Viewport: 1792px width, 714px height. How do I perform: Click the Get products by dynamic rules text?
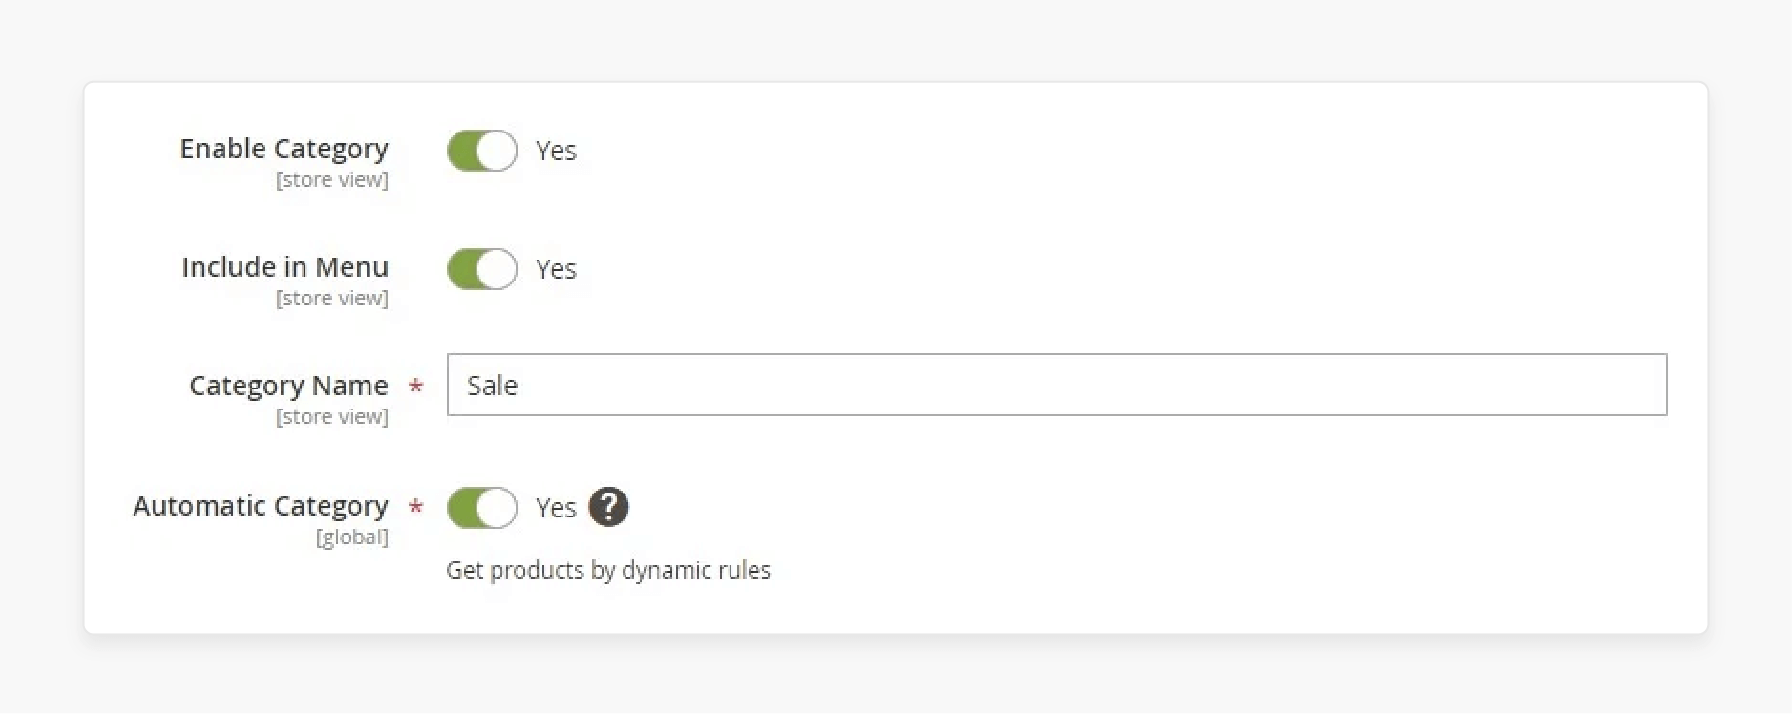609,570
